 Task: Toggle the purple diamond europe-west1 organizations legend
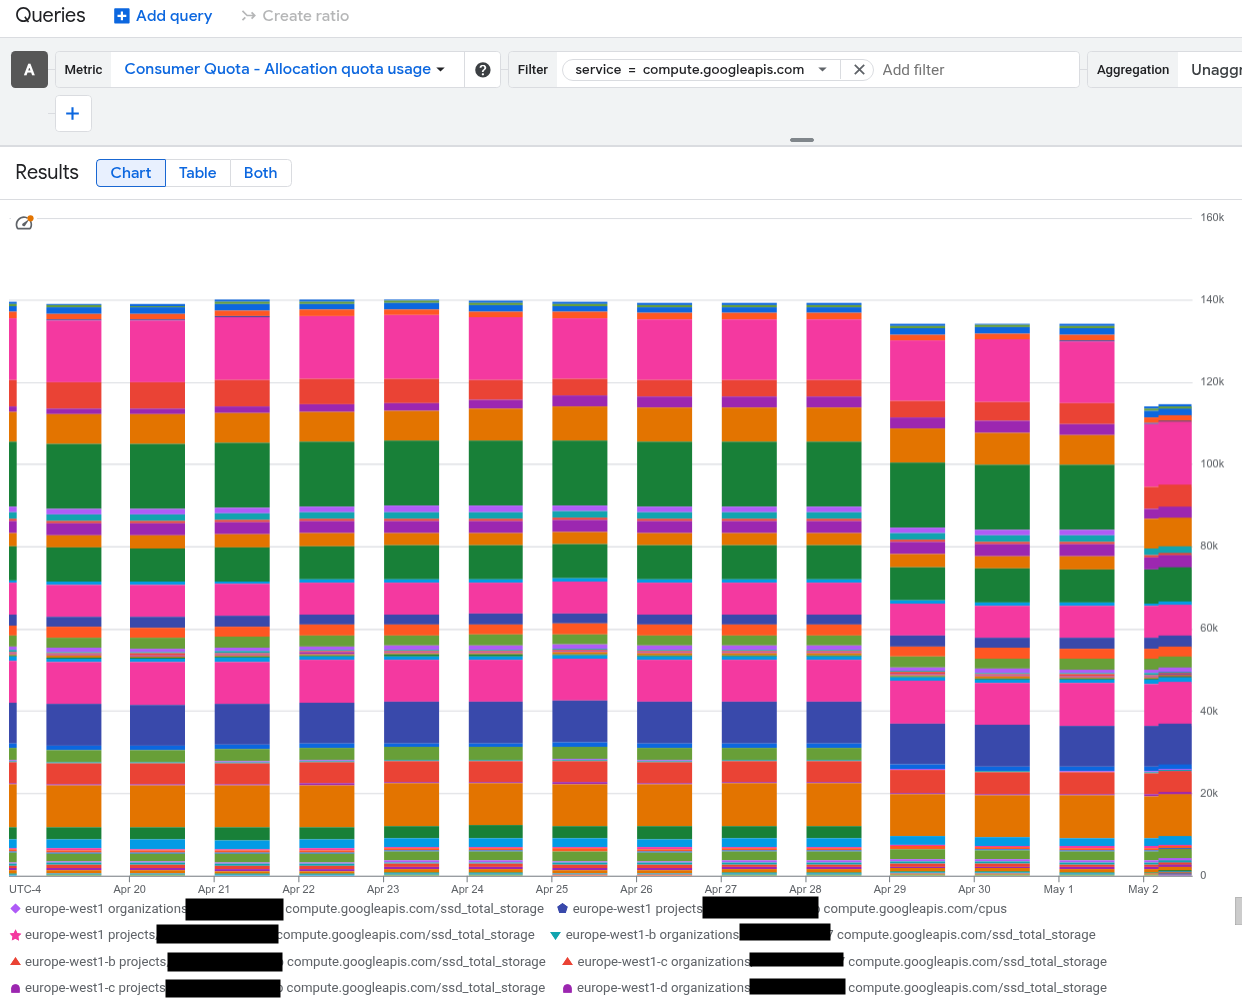pos(16,909)
